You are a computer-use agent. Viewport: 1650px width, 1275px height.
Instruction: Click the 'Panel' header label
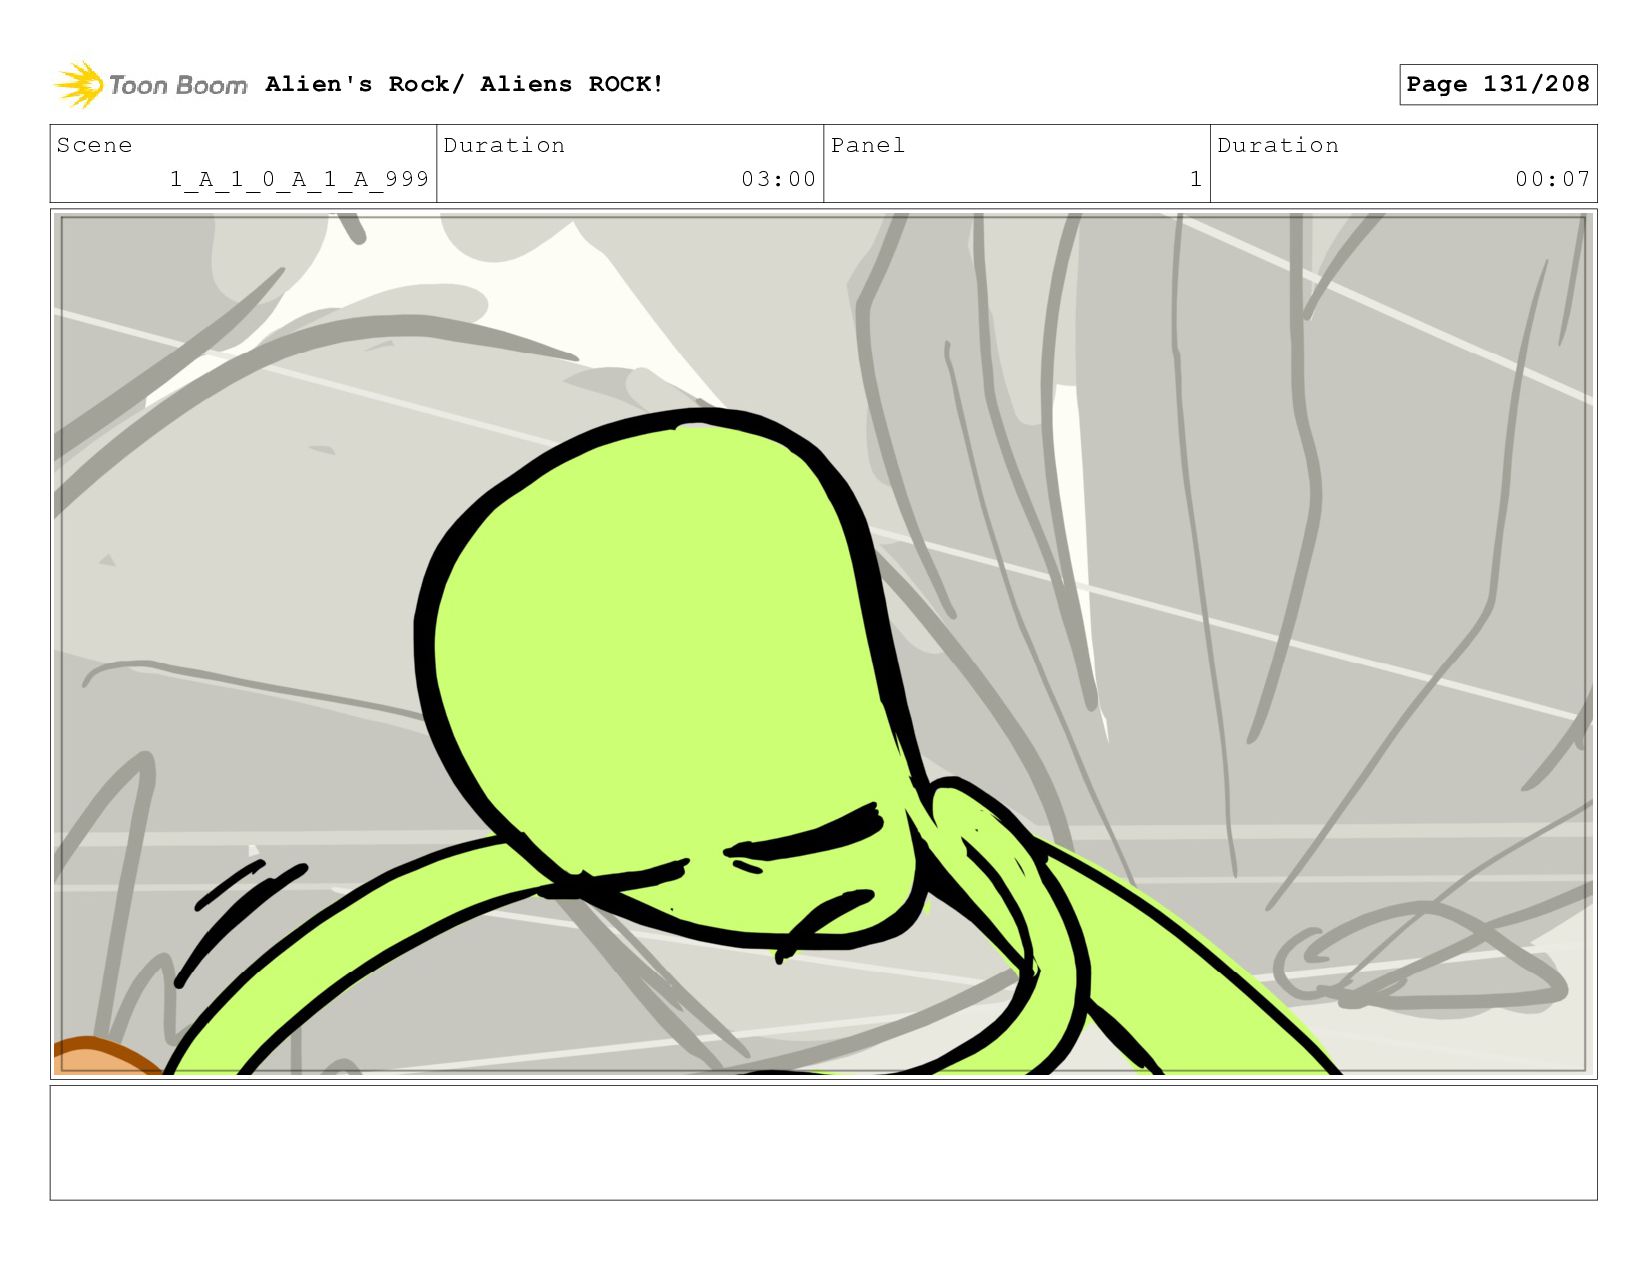click(x=867, y=145)
